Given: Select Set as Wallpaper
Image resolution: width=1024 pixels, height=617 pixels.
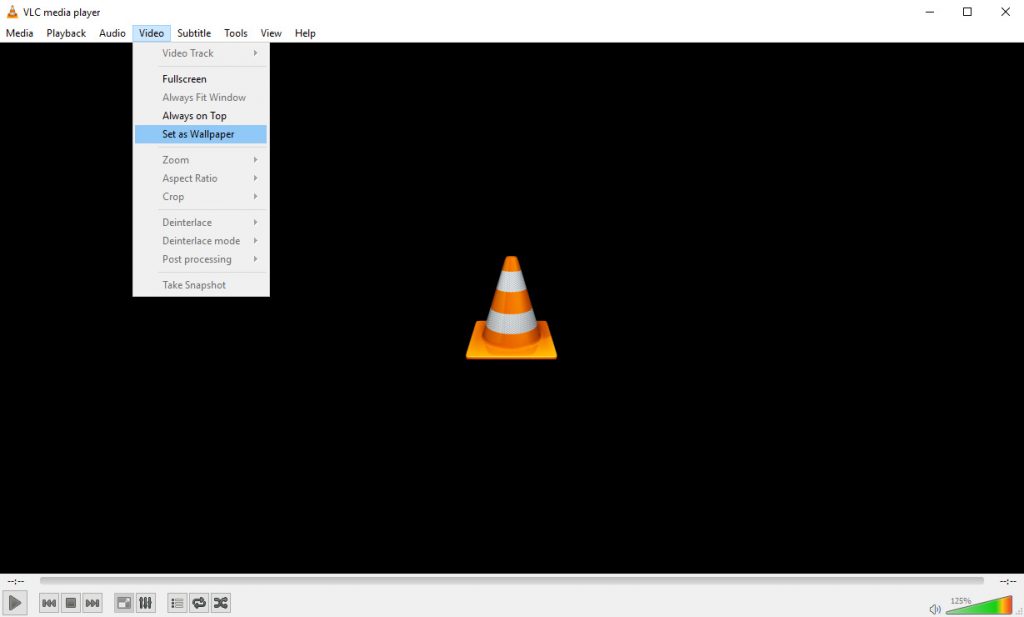Looking at the screenshot, I should [x=201, y=134].
